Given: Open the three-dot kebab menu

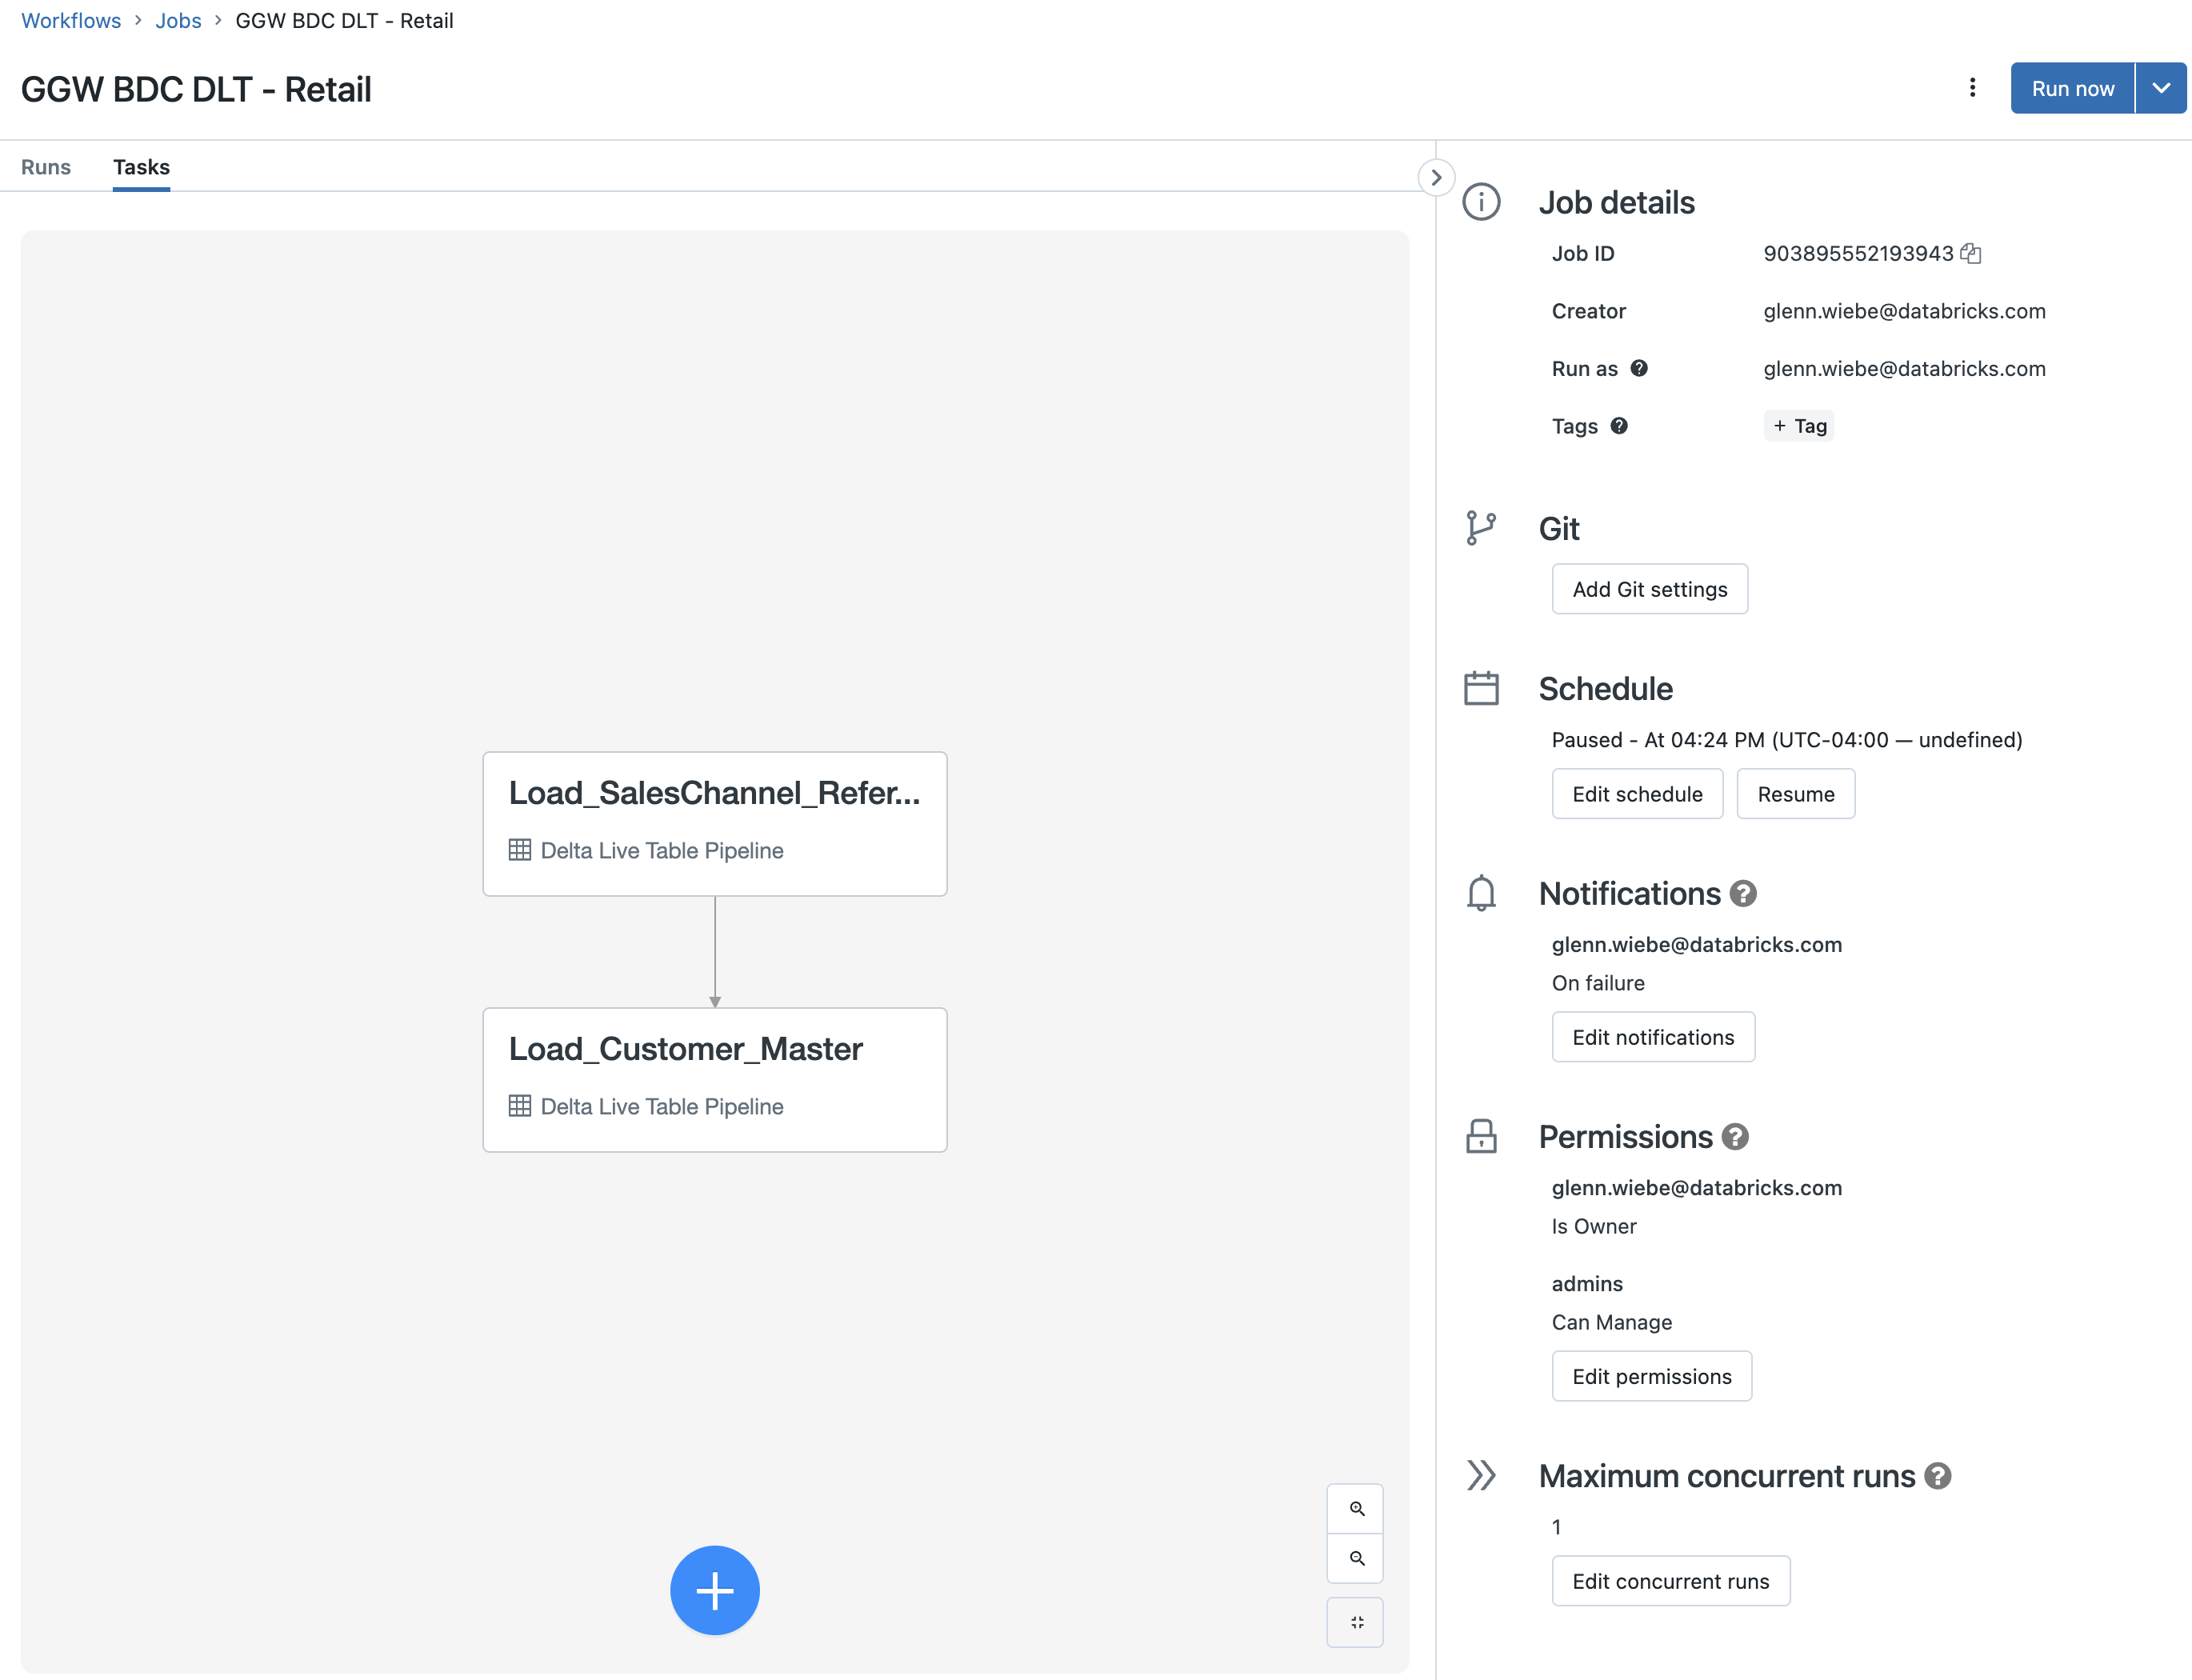Looking at the screenshot, I should pyautogui.click(x=1972, y=88).
